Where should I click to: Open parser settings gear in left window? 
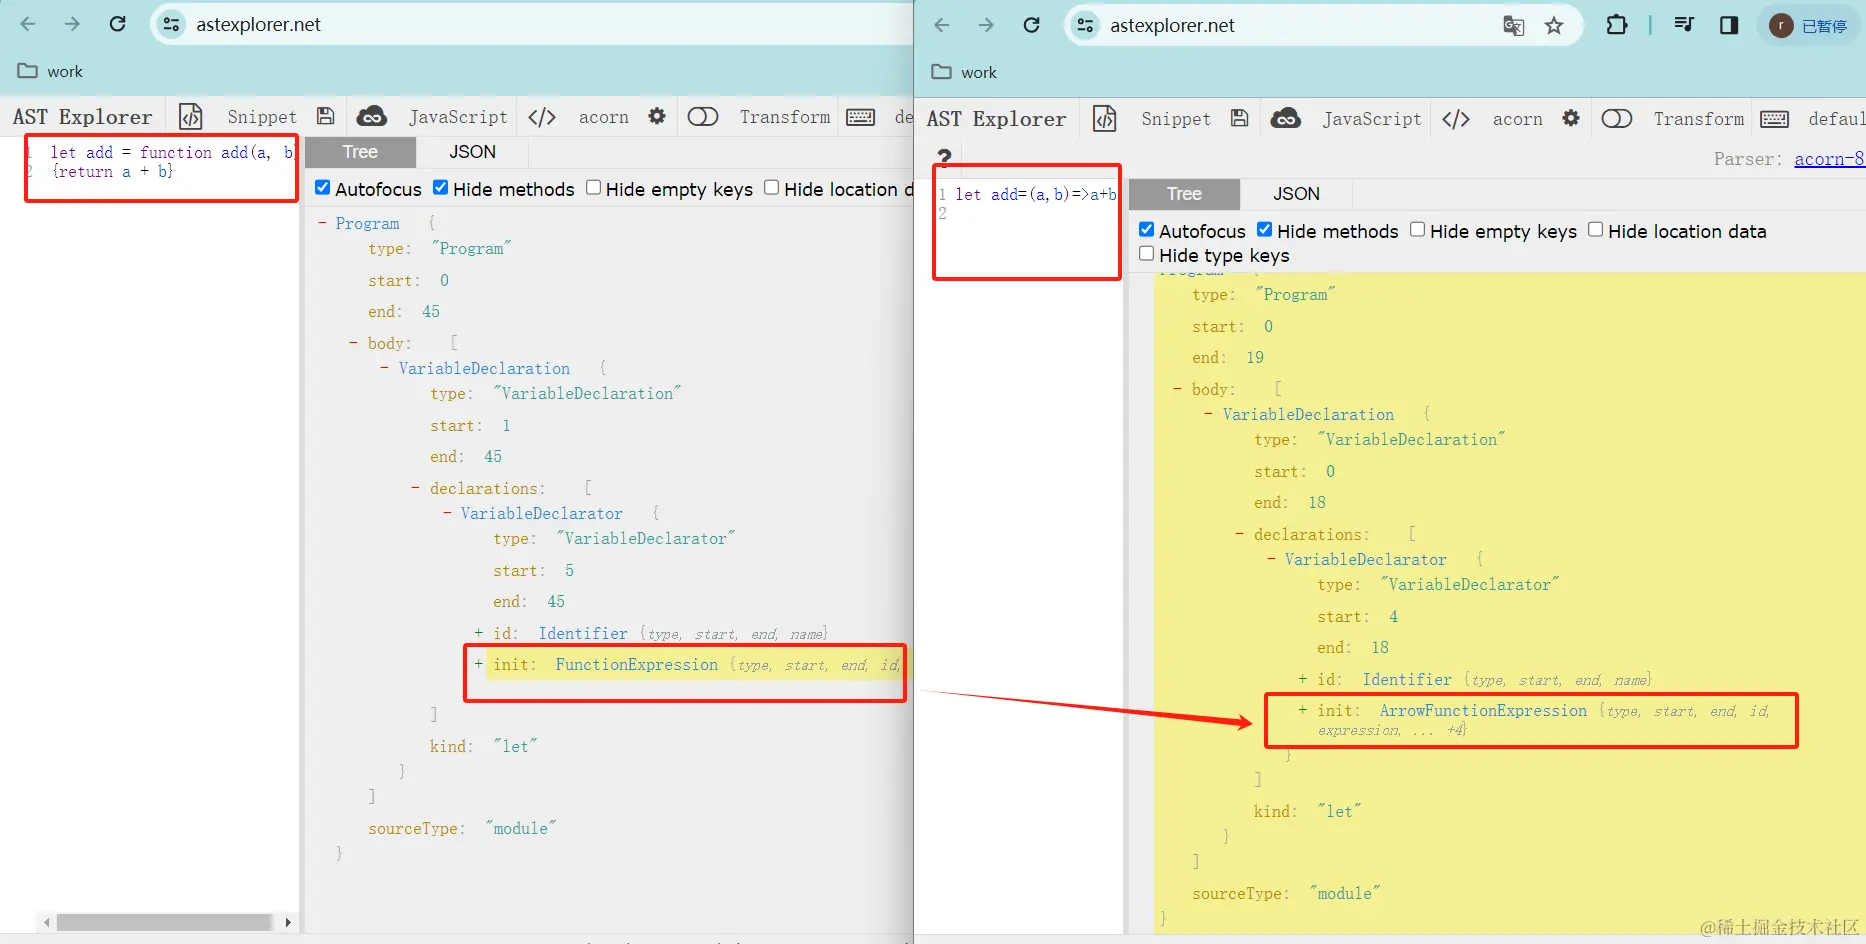coord(656,116)
